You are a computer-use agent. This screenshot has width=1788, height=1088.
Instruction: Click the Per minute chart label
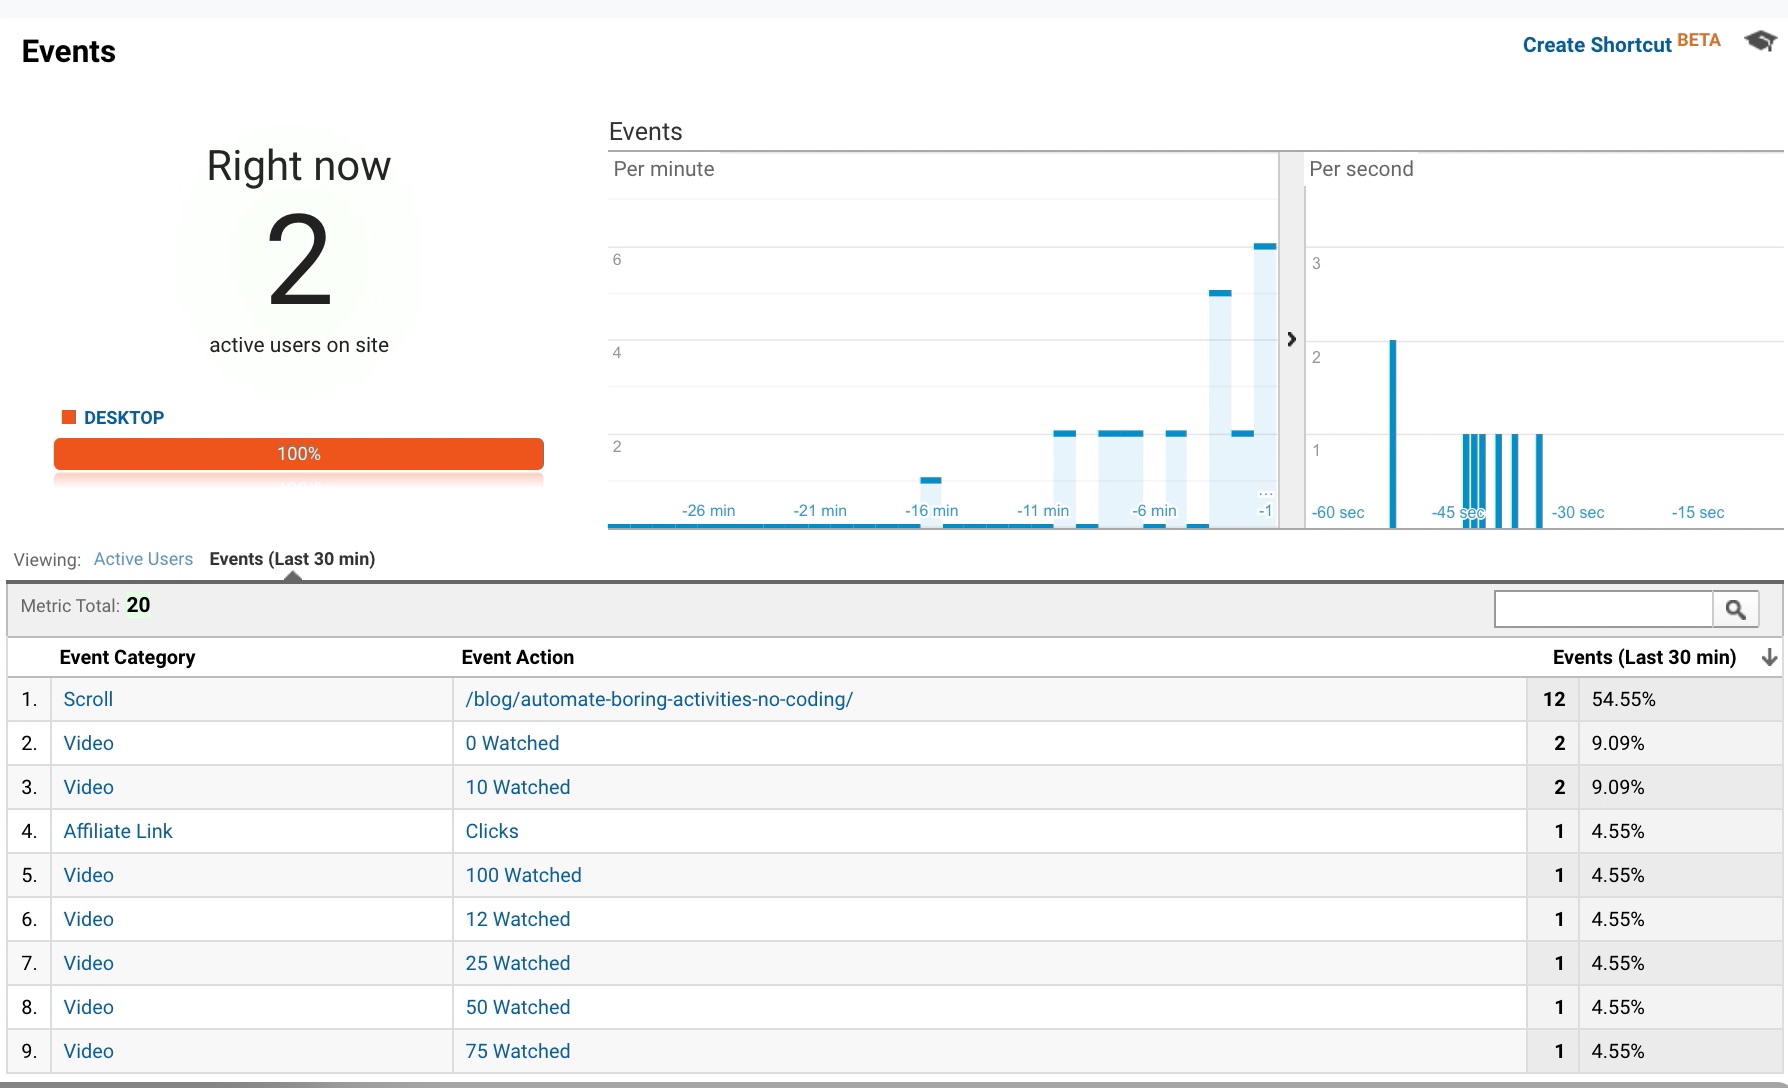(x=664, y=169)
